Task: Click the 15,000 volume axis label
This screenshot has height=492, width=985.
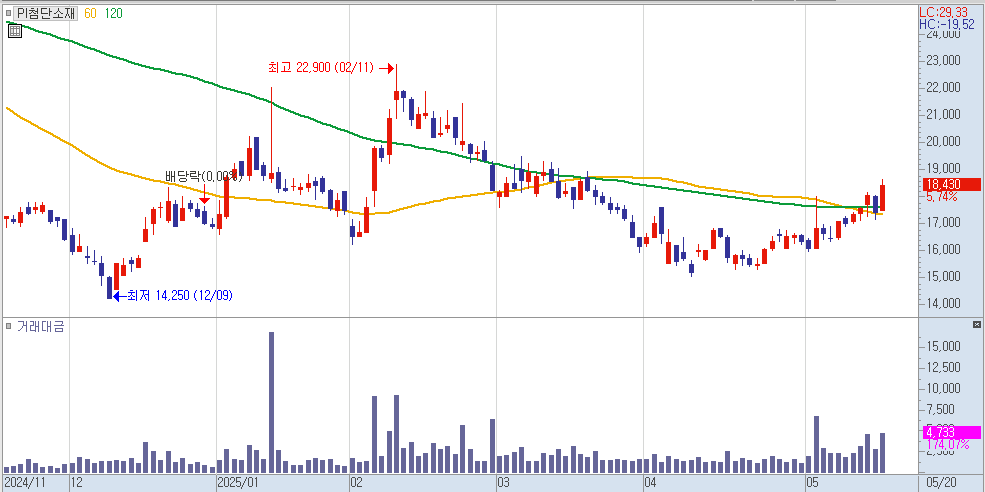Action: (943, 346)
